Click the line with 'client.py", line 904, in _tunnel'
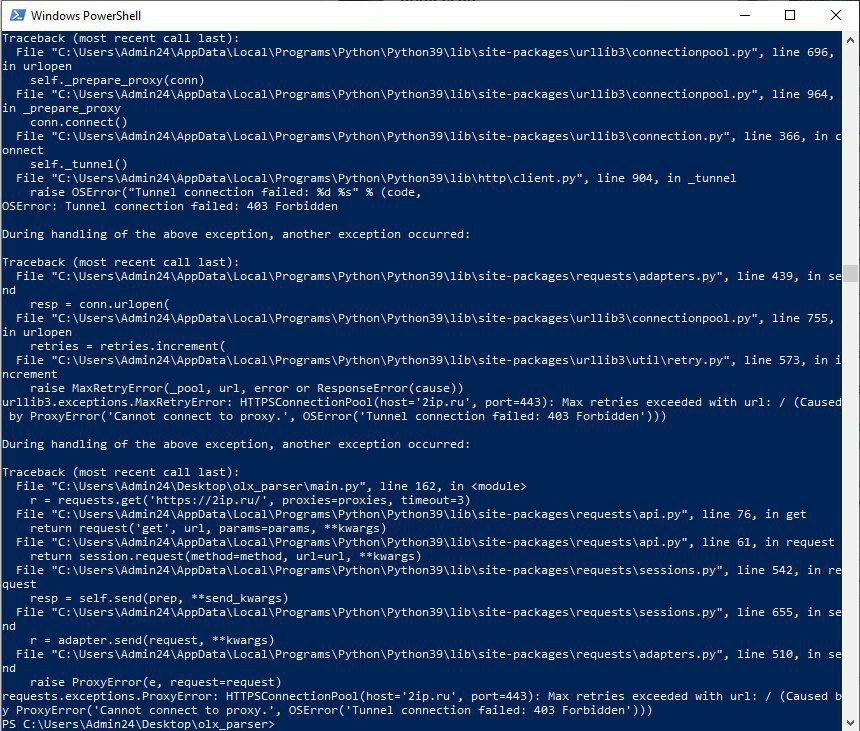The image size is (860, 731). [x=376, y=178]
